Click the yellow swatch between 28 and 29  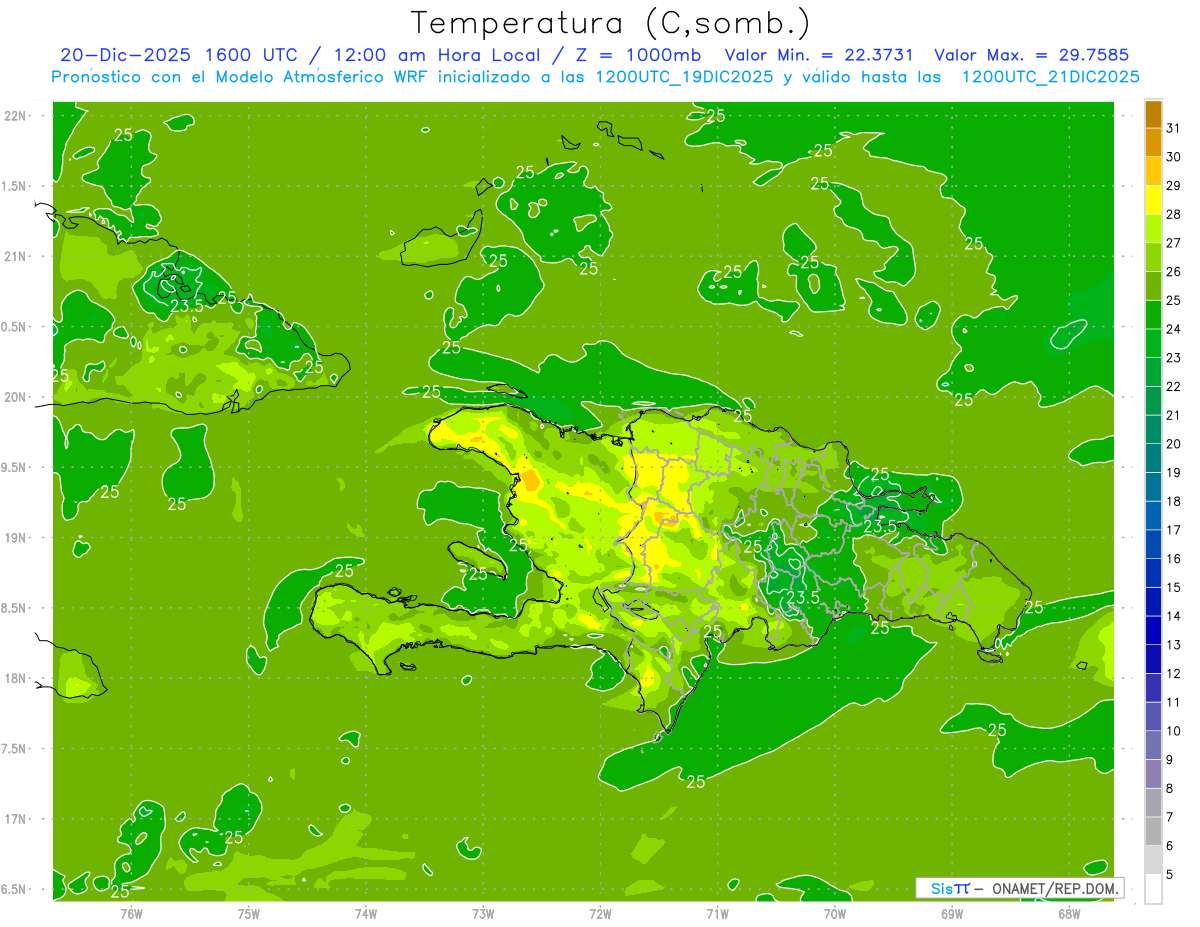(1153, 200)
